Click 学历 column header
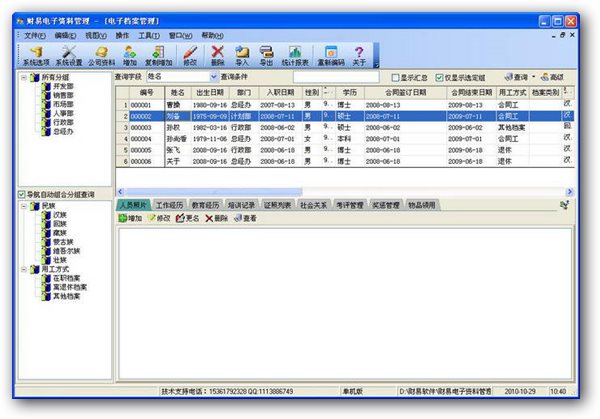600x419 pixels. point(350,92)
